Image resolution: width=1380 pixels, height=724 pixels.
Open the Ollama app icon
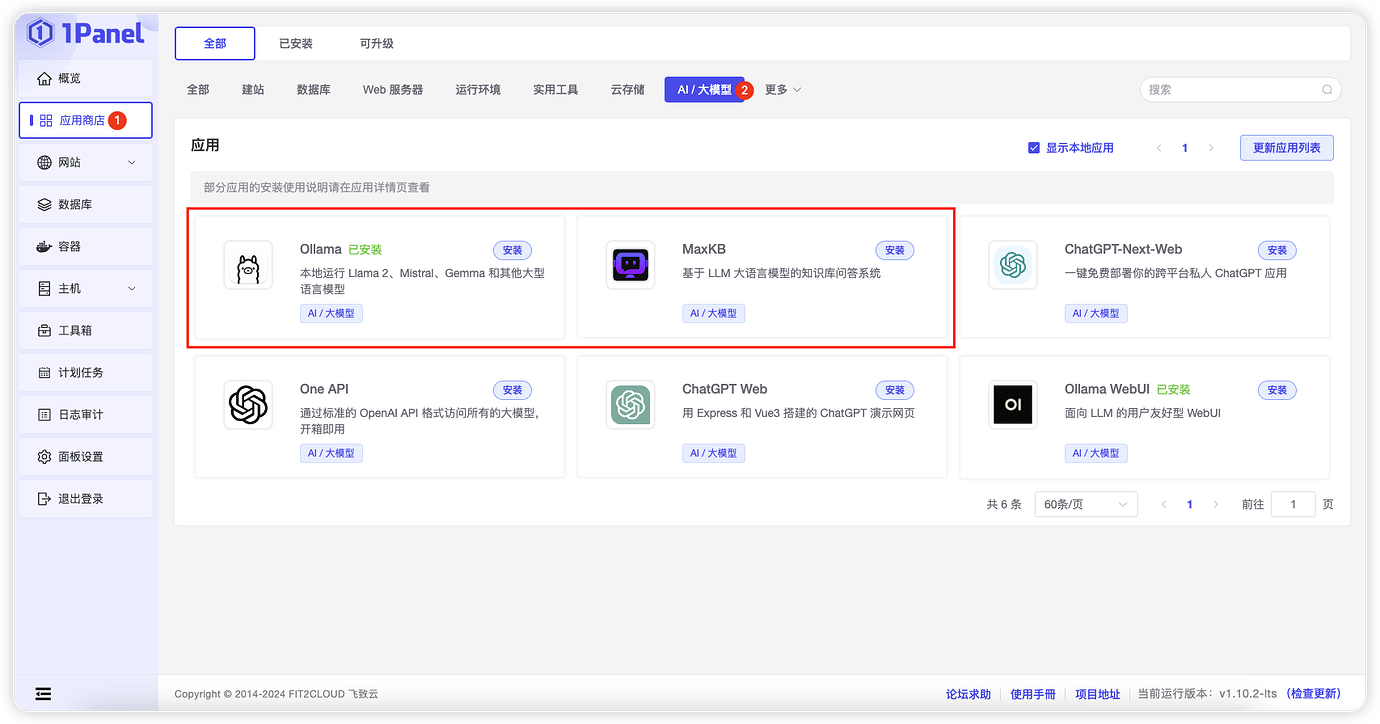pyautogui.click(x=248, y=264)
